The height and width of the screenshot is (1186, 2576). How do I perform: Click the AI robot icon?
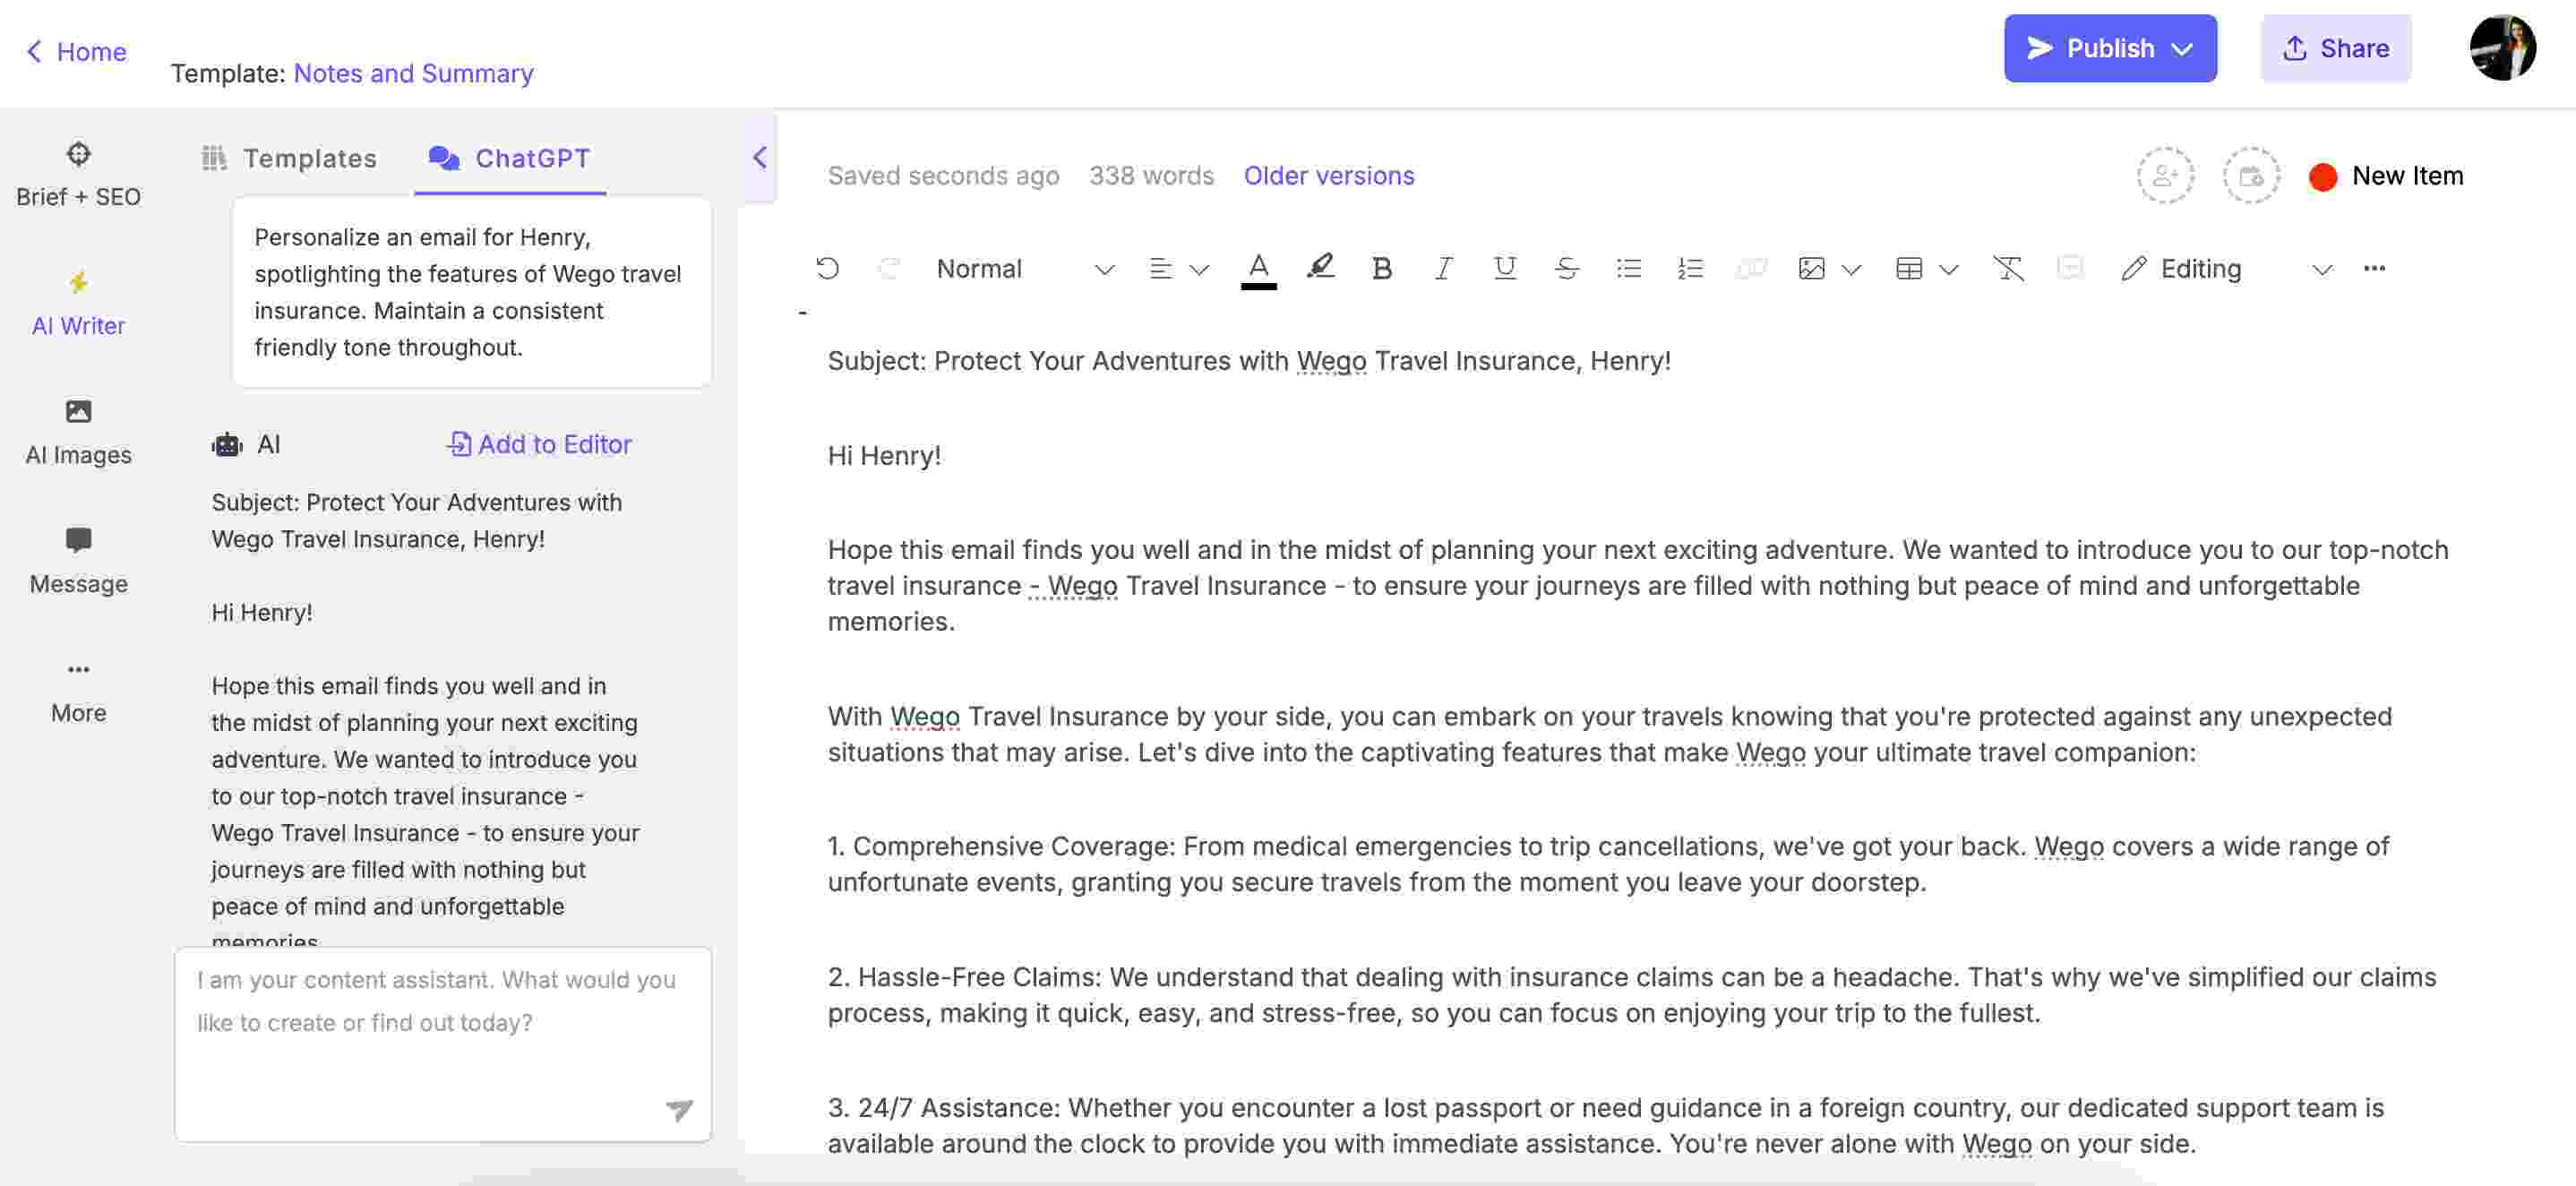coord(227,444)
